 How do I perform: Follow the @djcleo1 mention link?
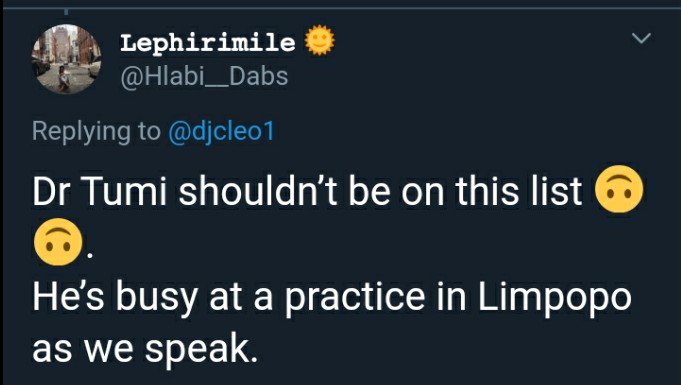[221, 131]
